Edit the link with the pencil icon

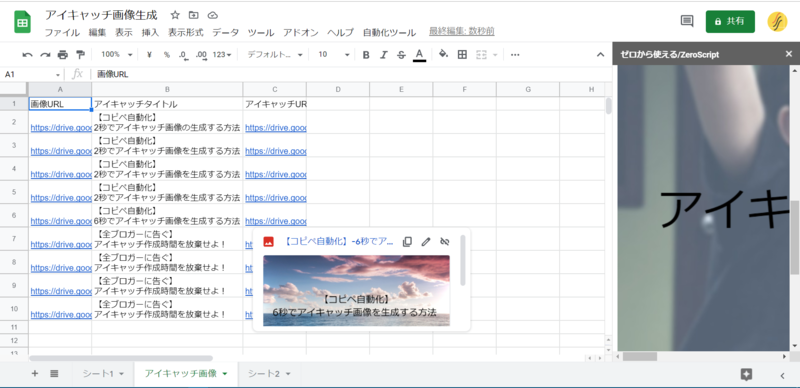pos(426,241)
